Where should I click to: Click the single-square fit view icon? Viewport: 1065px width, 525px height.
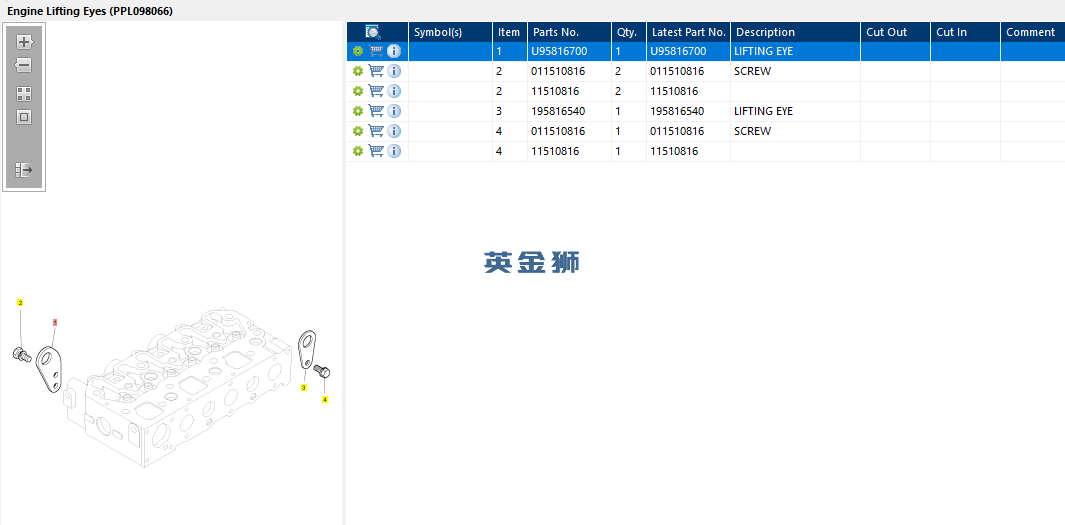pos(24,117)
